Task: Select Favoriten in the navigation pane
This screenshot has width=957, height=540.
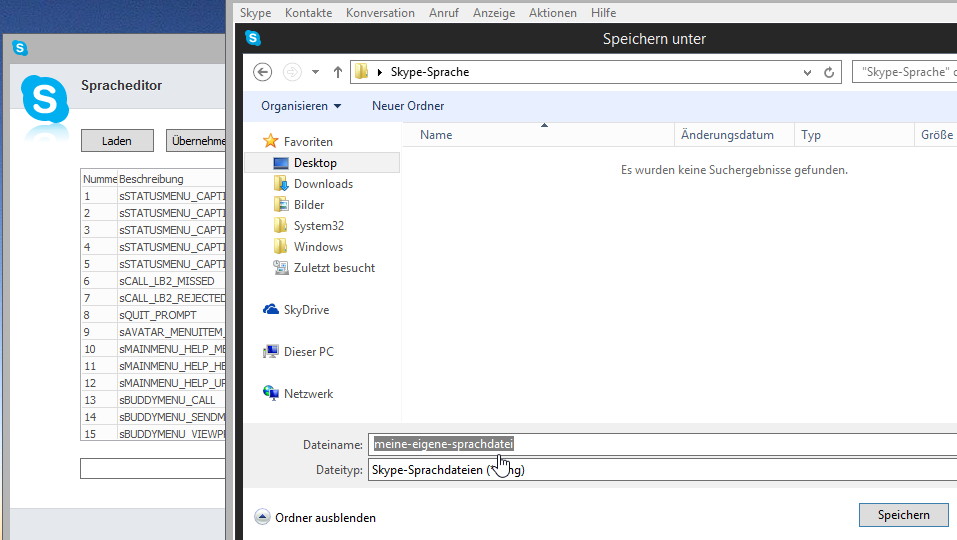Action: tap(308, 142)
